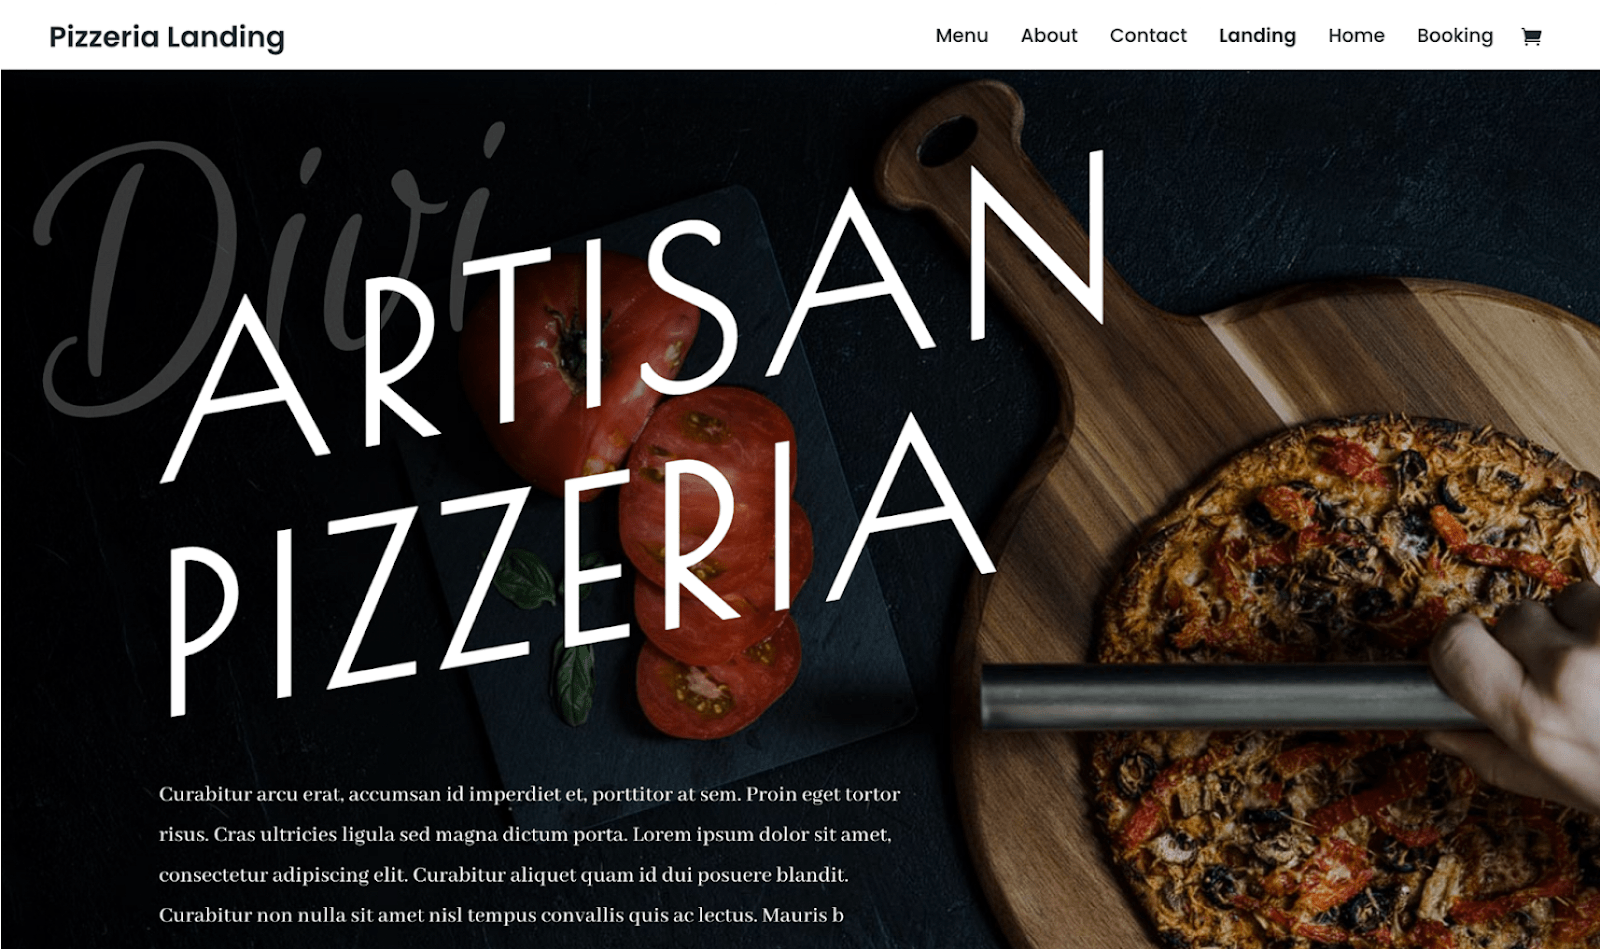The width and height of the screenshot is (1600, 949).
Task: Click the Pizzeria Landing site title
Action: 167,37
